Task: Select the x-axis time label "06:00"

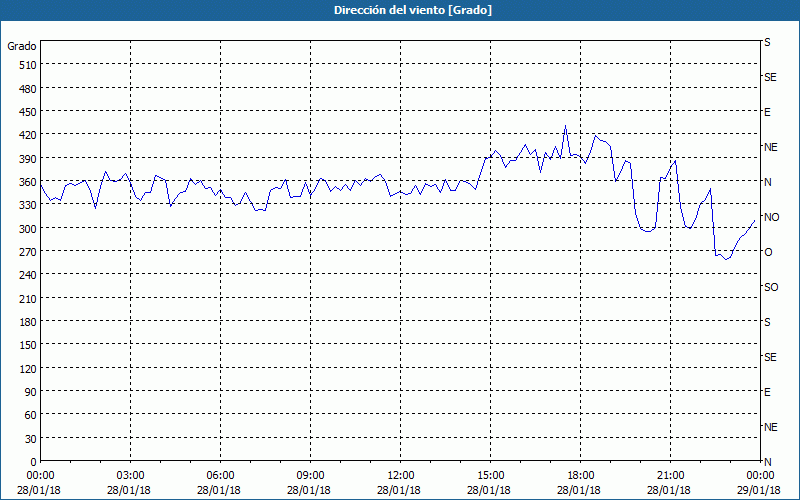Action: [x=220, y=476]
